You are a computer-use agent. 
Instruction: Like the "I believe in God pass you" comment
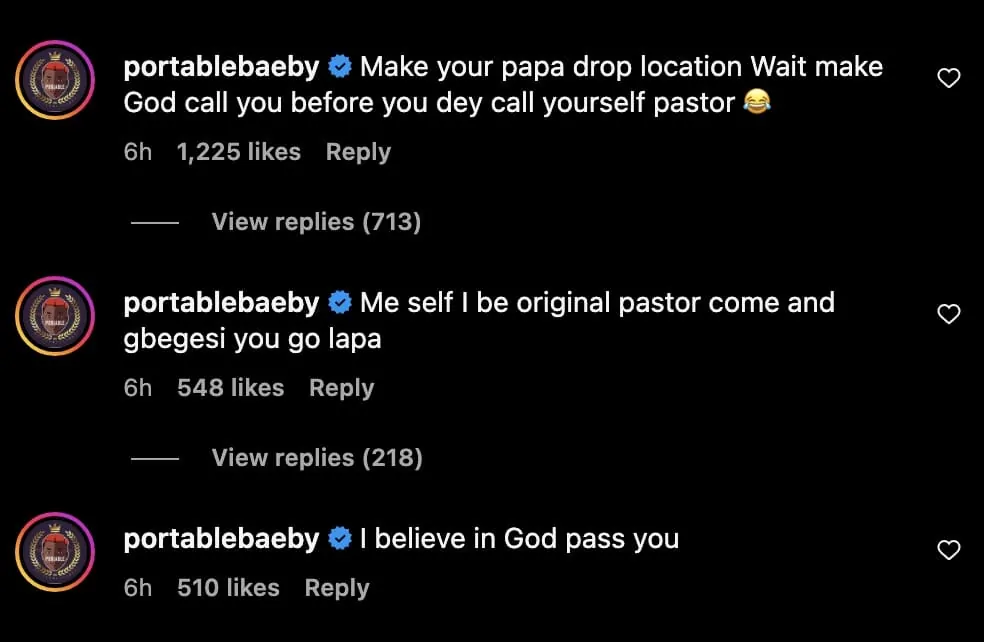click(x=948, y=550)
